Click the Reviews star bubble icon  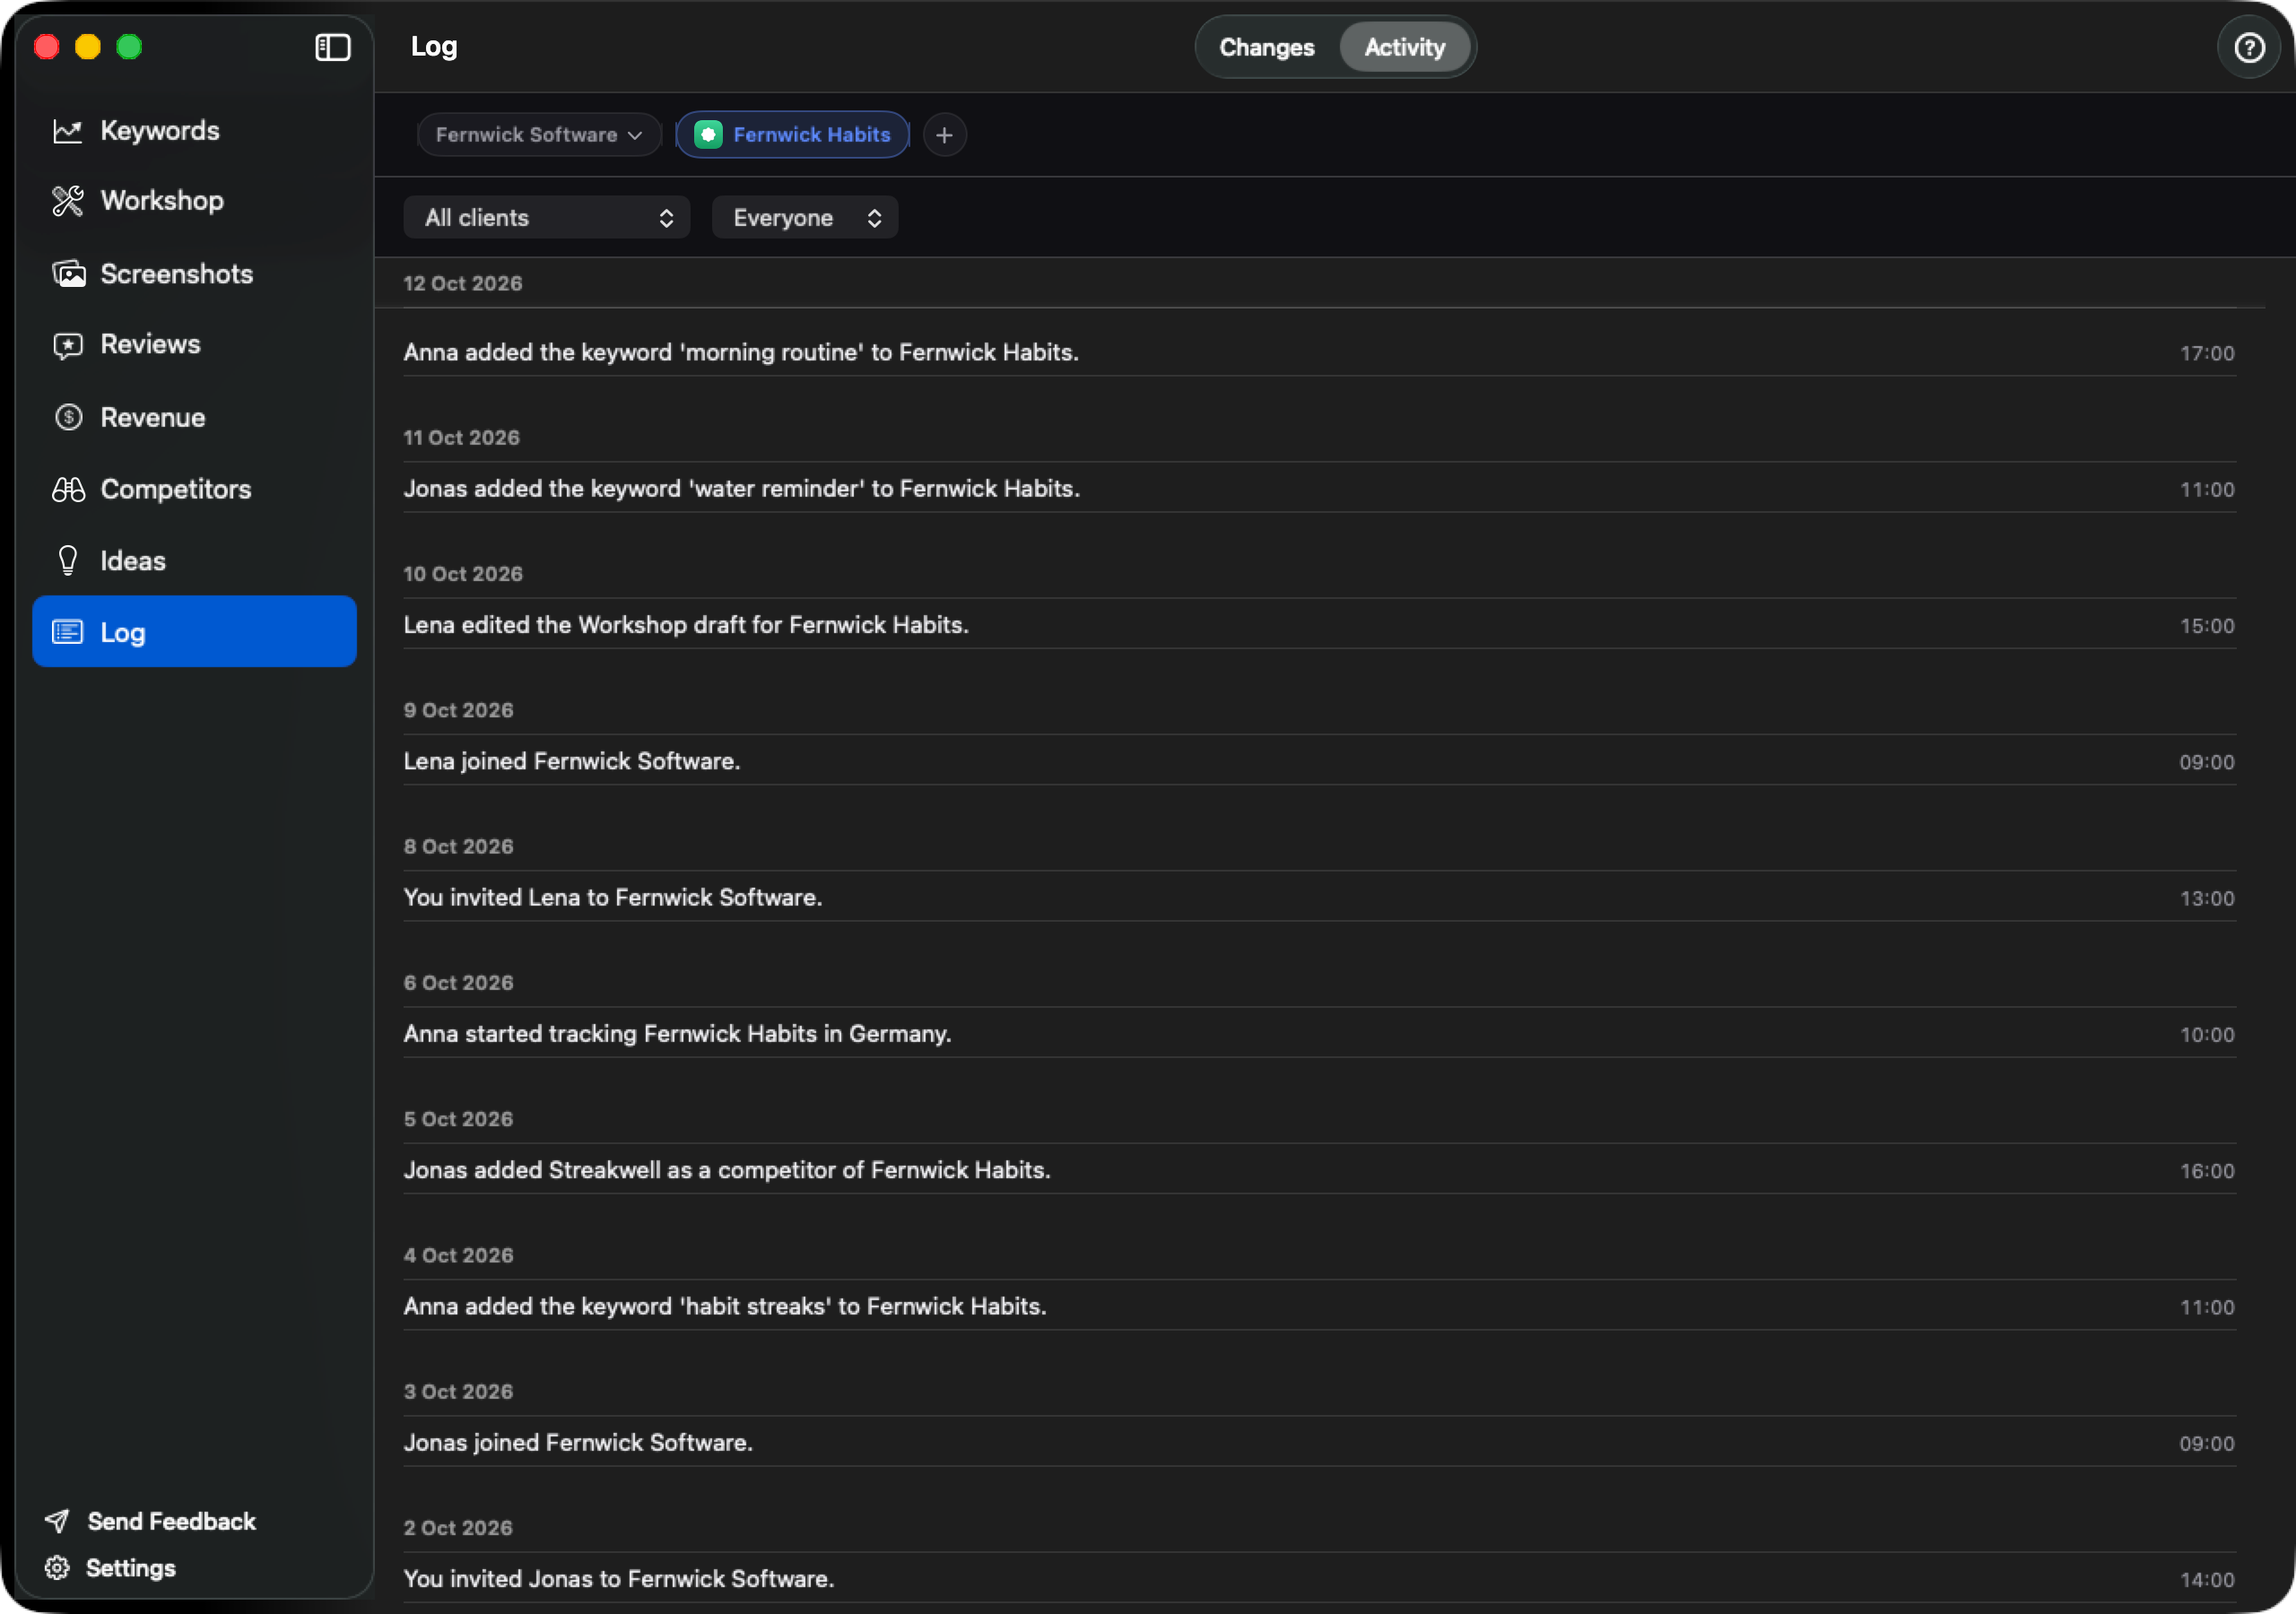click(67, 345)
